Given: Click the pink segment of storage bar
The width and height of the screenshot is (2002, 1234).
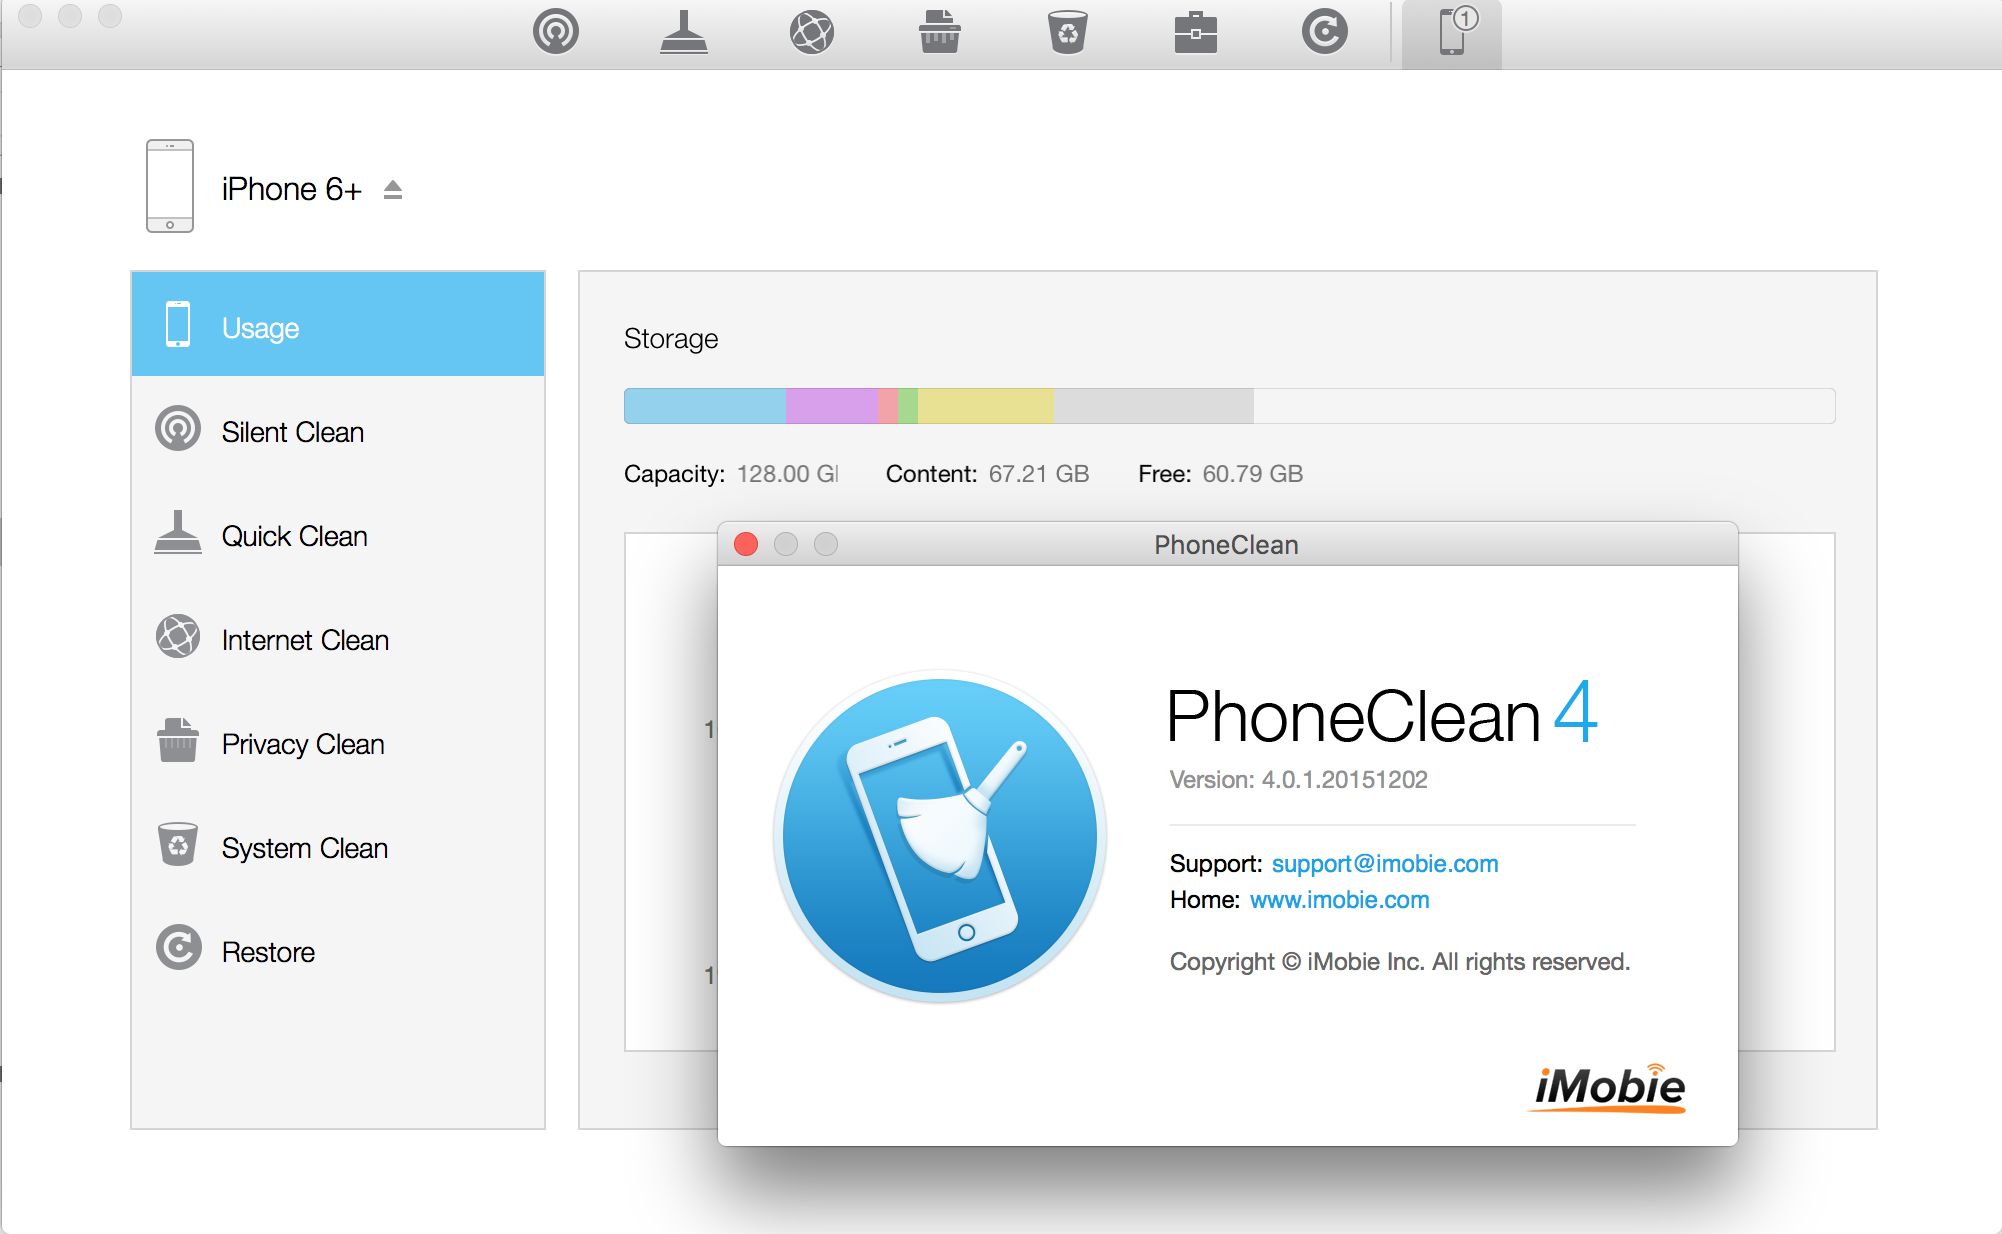Looking at the screenshot, I should point(887,406).
